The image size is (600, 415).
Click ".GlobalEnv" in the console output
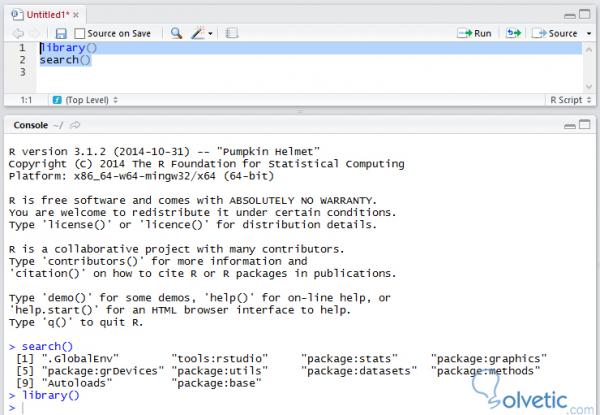point(80,359)
